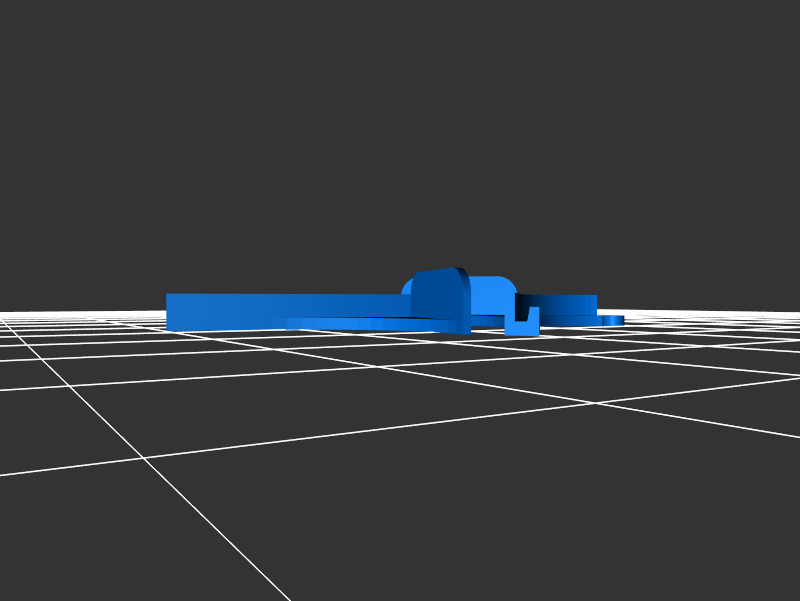Screen dimensions: 800x601
Task: Click the right upright of the U-shaped bracket
Action: tap(535, 318)
